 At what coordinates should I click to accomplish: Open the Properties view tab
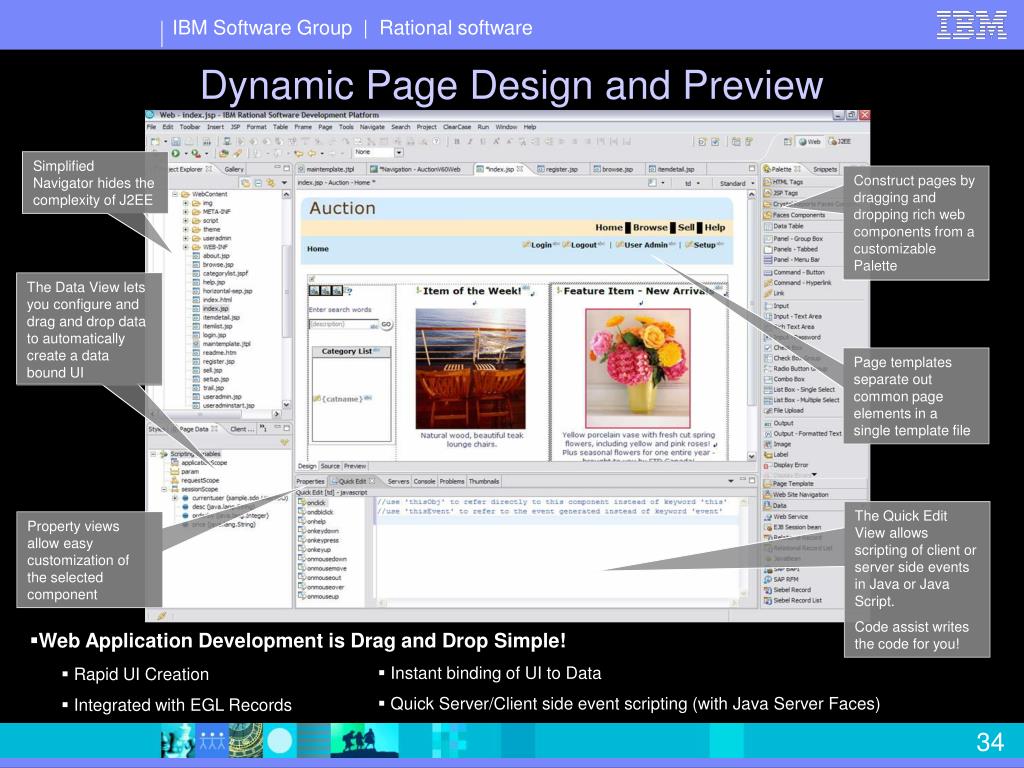click(x=310, y=481)
